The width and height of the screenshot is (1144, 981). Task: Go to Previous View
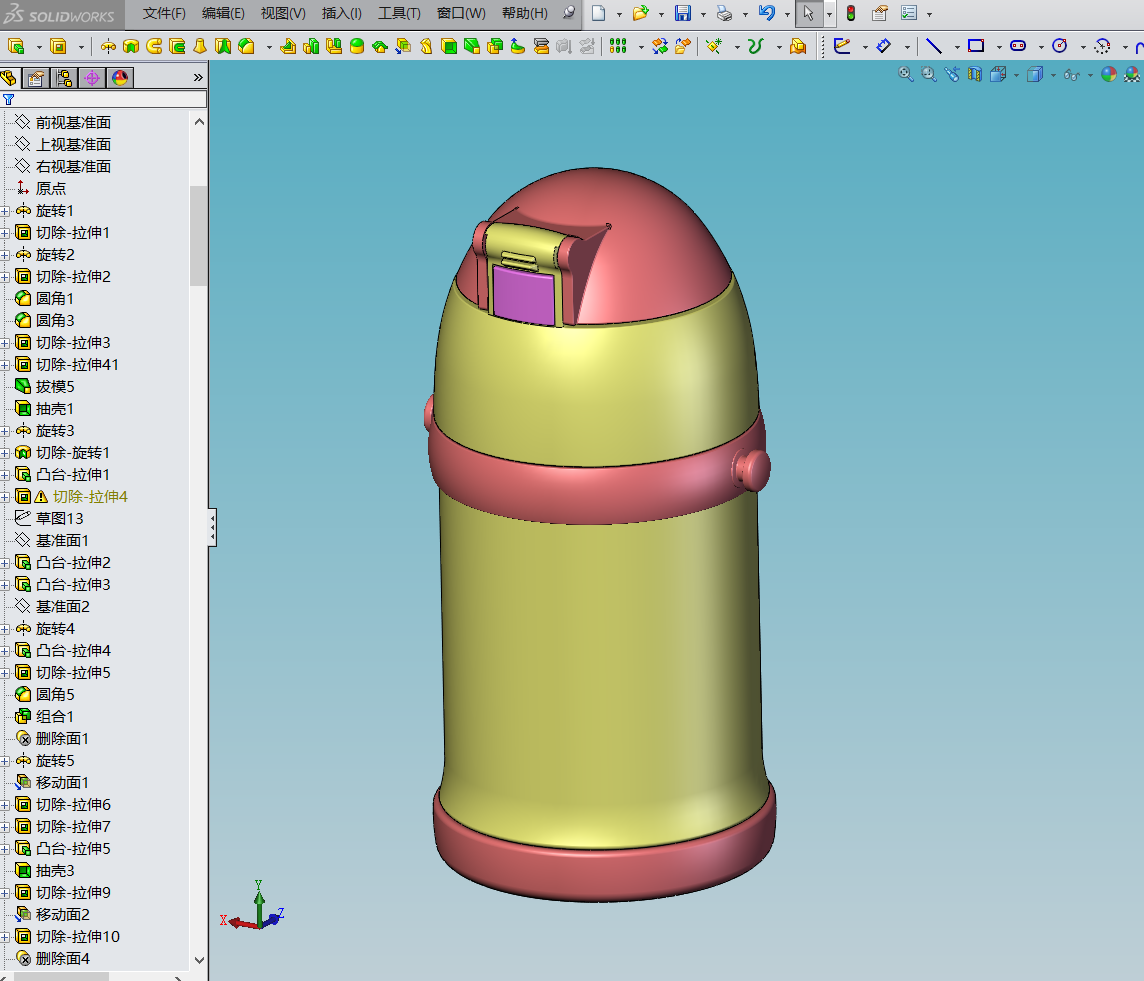click(x=951, y=74)
